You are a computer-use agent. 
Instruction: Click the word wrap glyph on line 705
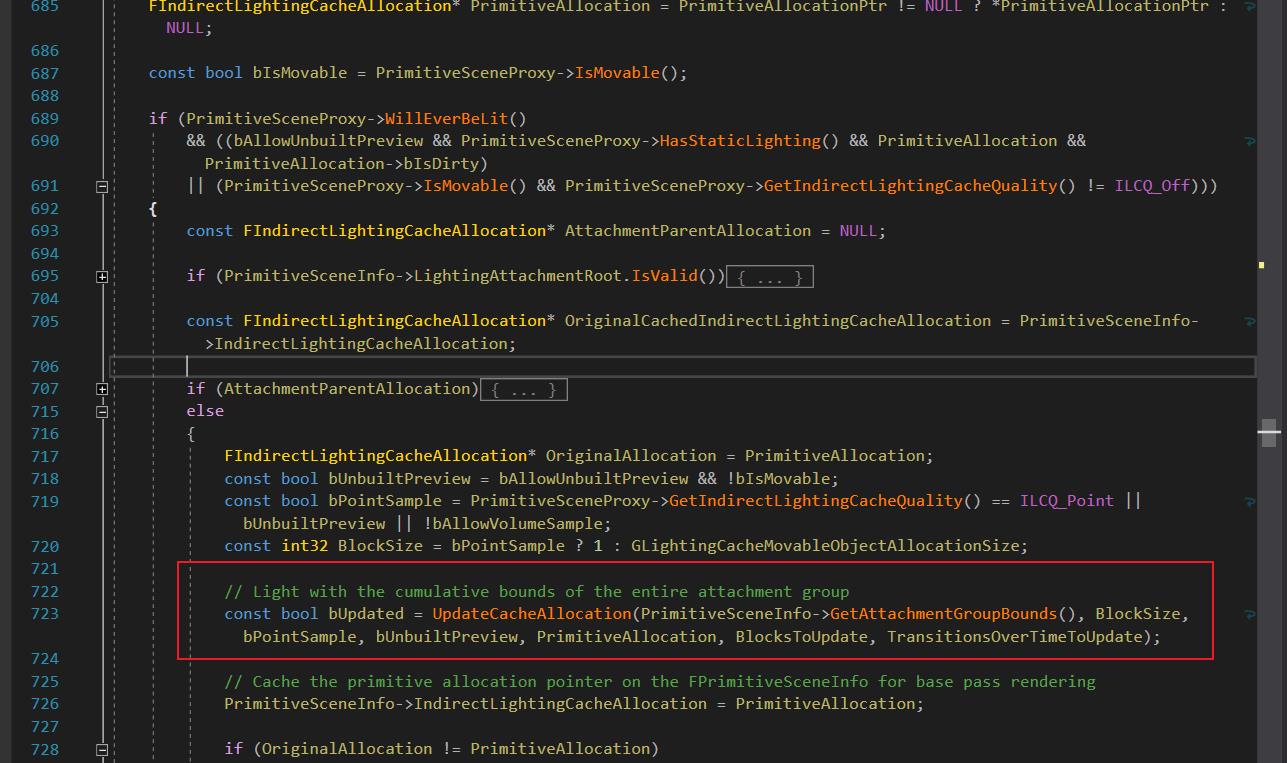(x=1250, y=321)
